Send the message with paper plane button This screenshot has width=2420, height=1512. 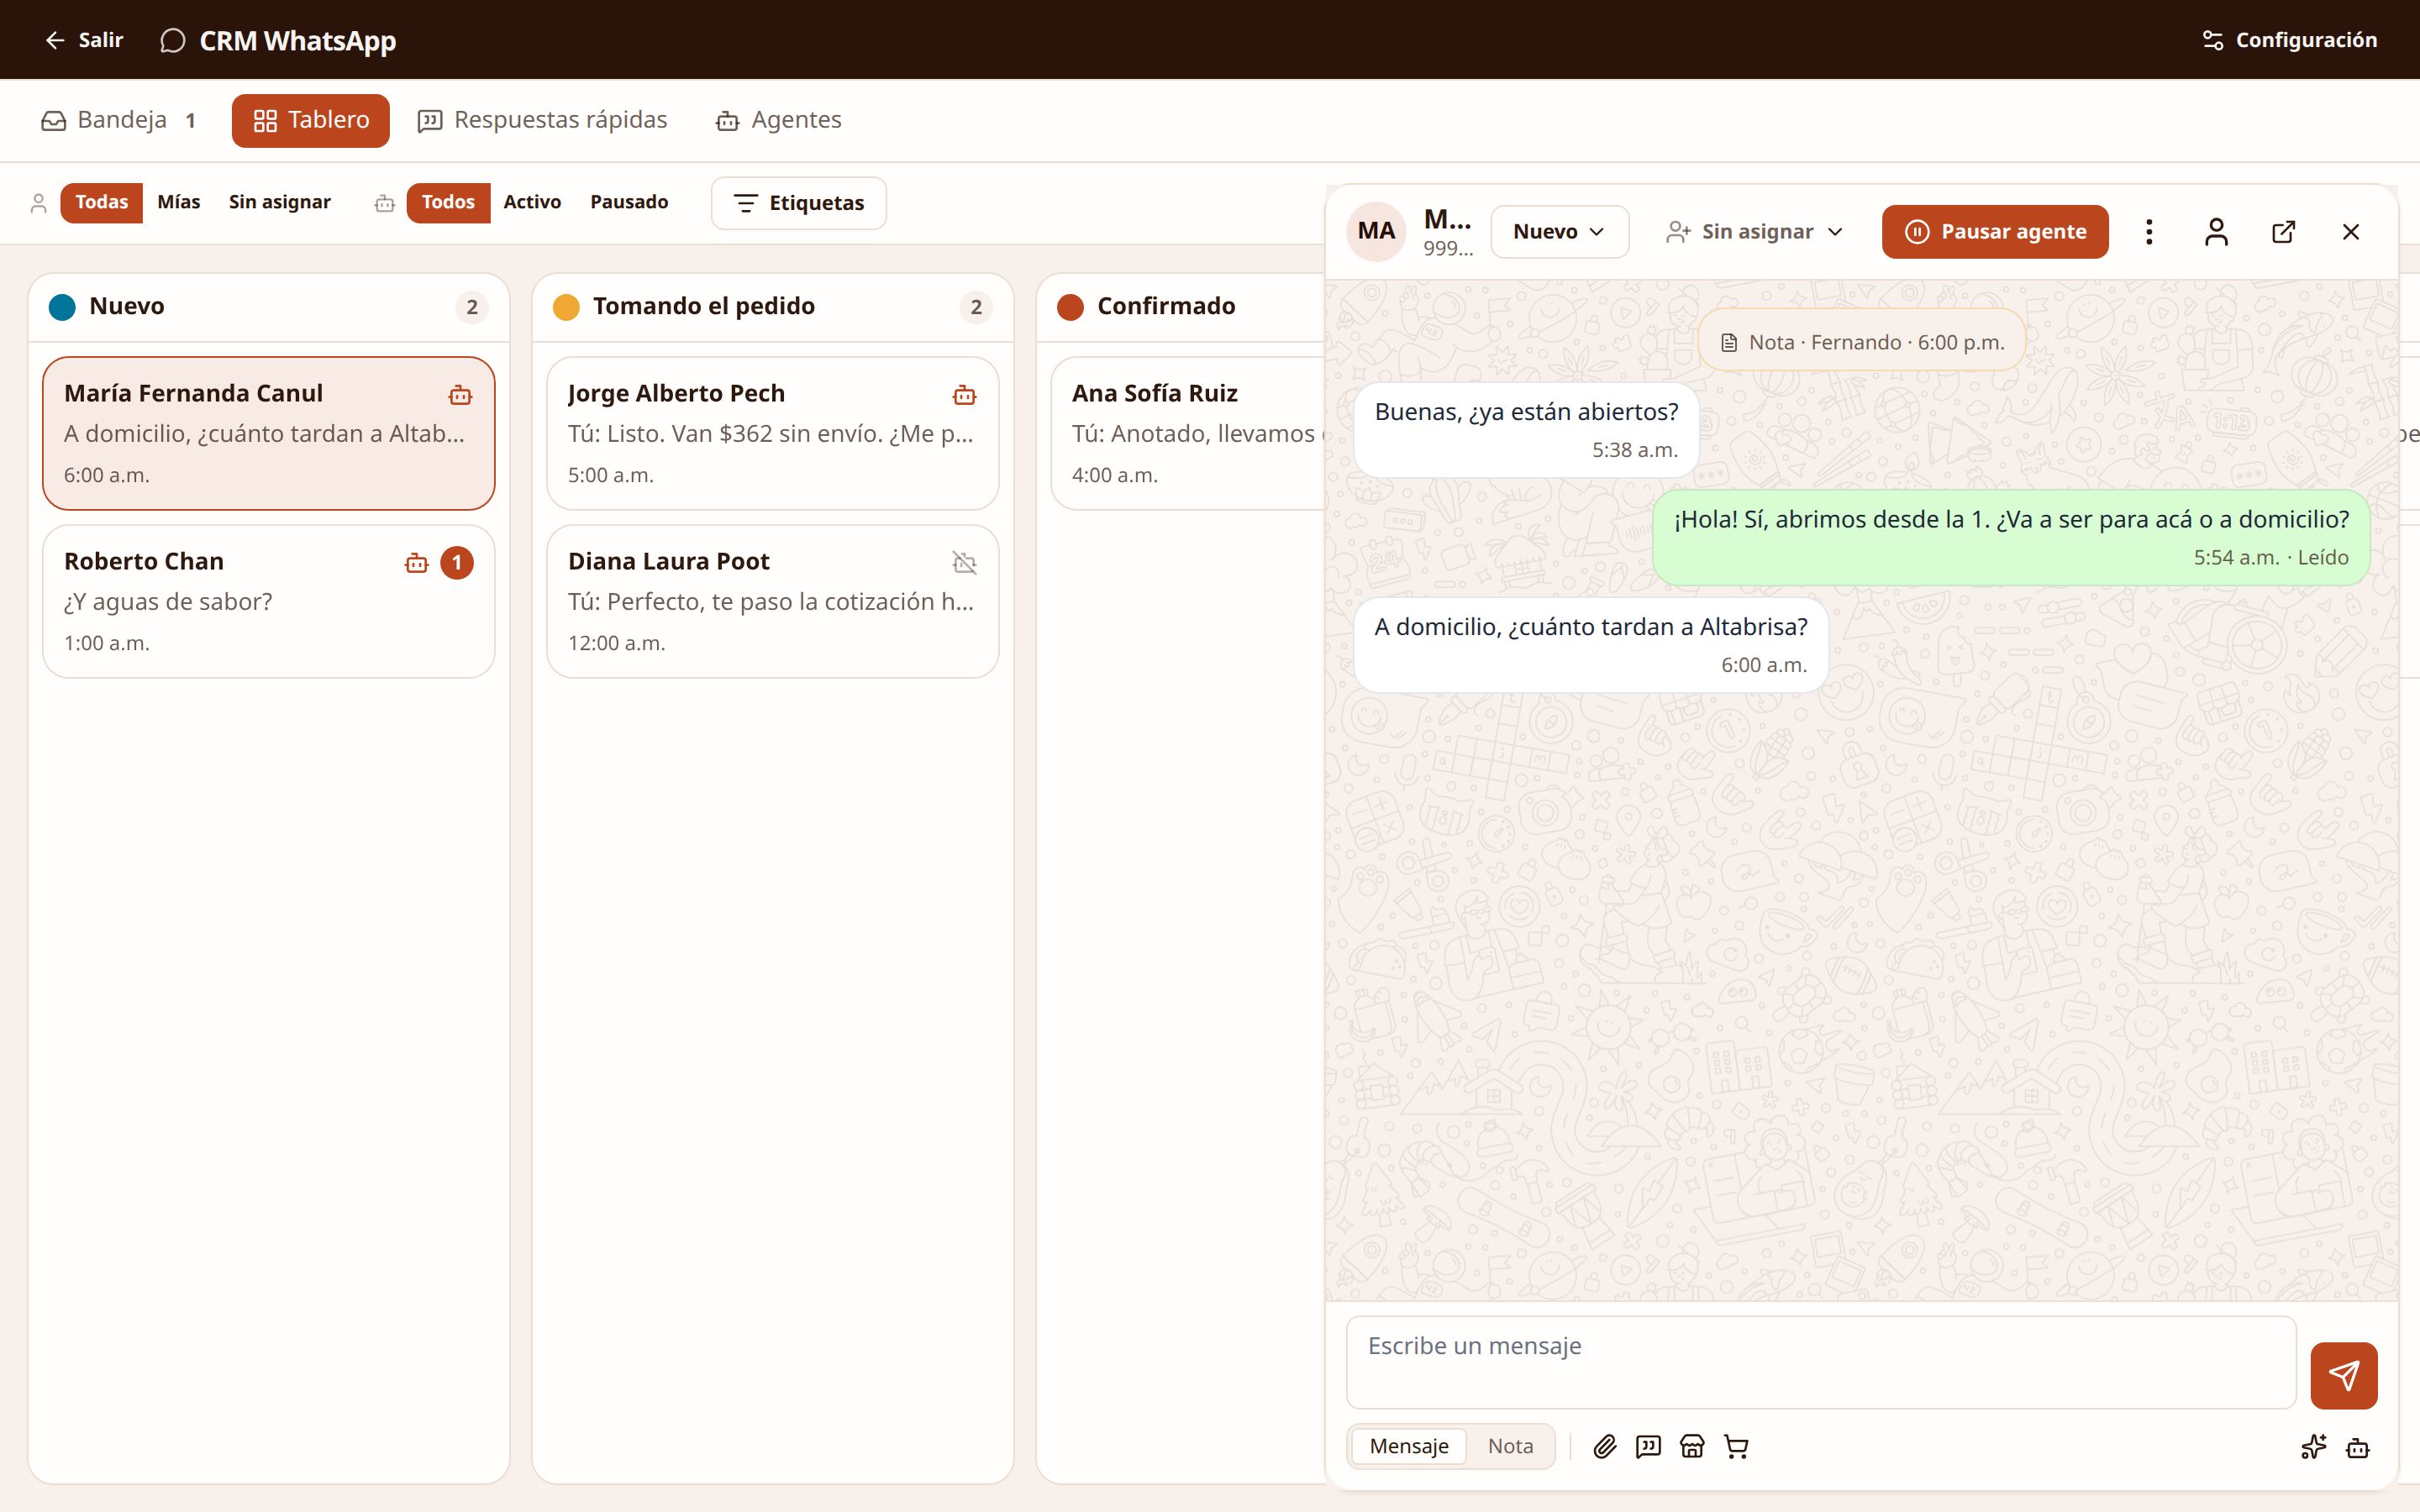[x=2343, y=1375]
